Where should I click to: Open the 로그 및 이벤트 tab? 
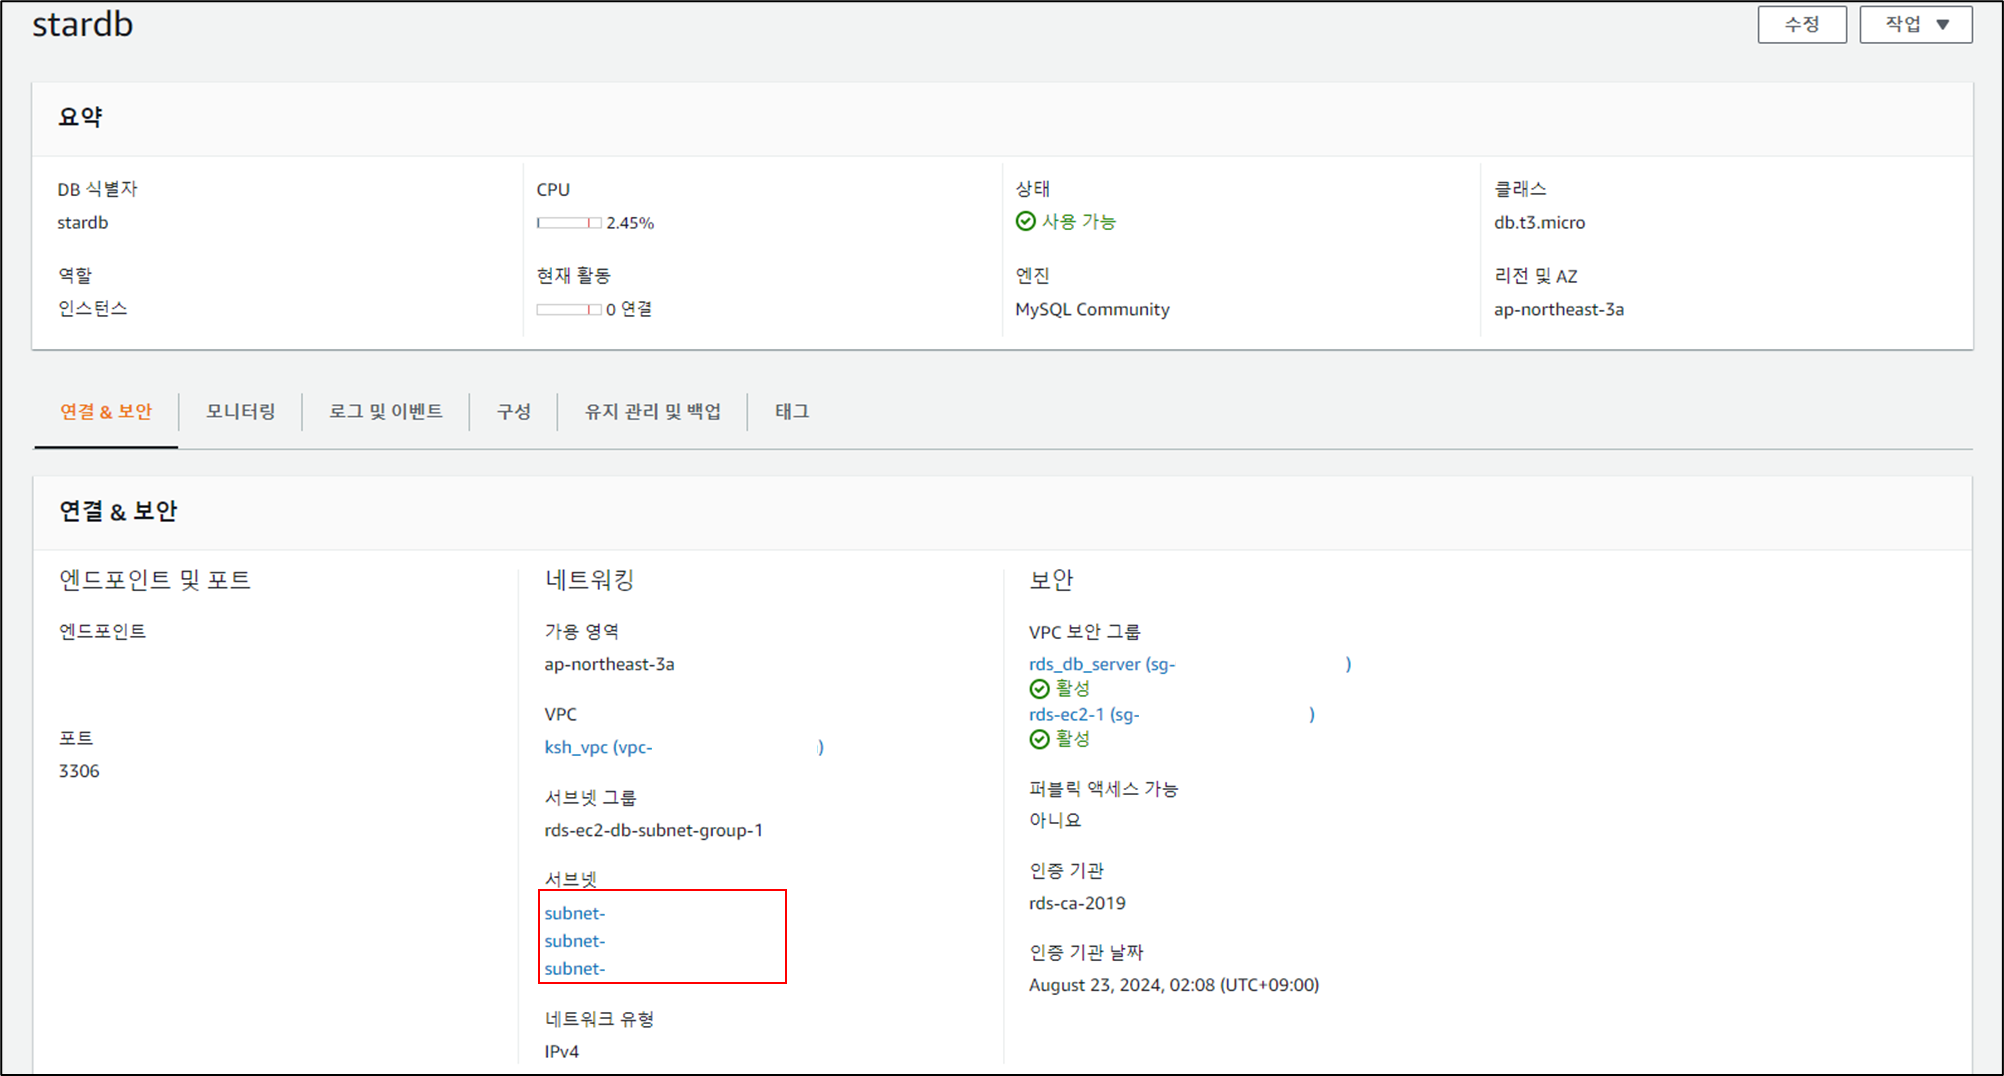click(x=386, y=411)
